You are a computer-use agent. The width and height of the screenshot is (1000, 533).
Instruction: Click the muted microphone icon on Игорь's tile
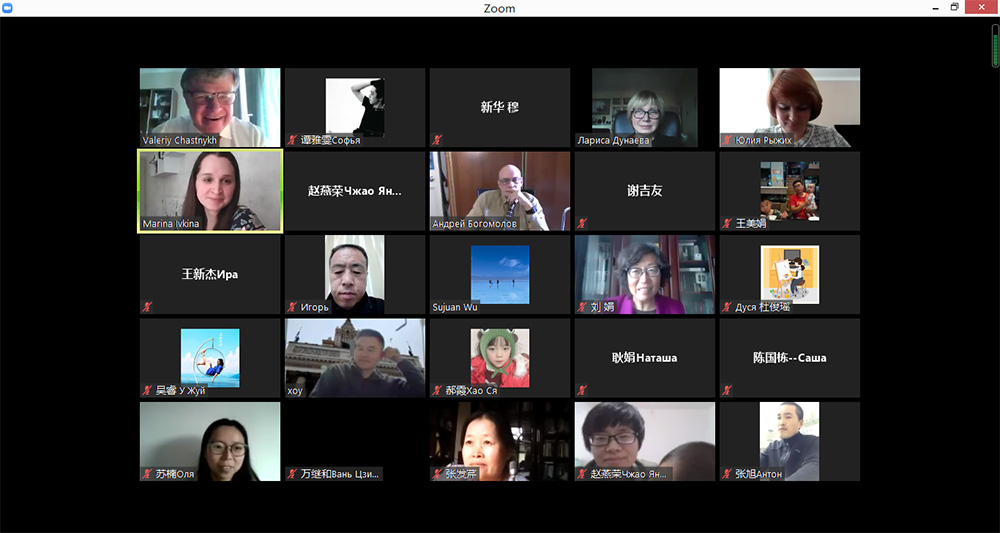coord(292,307)
